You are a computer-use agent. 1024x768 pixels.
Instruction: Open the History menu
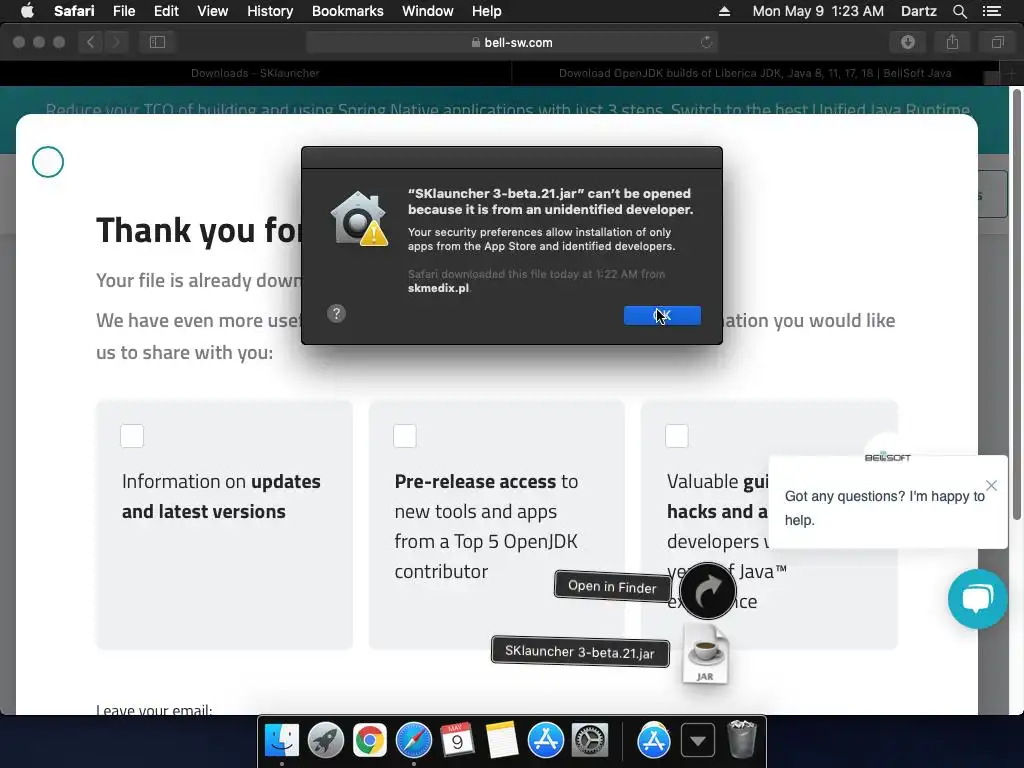click(270, 11)
